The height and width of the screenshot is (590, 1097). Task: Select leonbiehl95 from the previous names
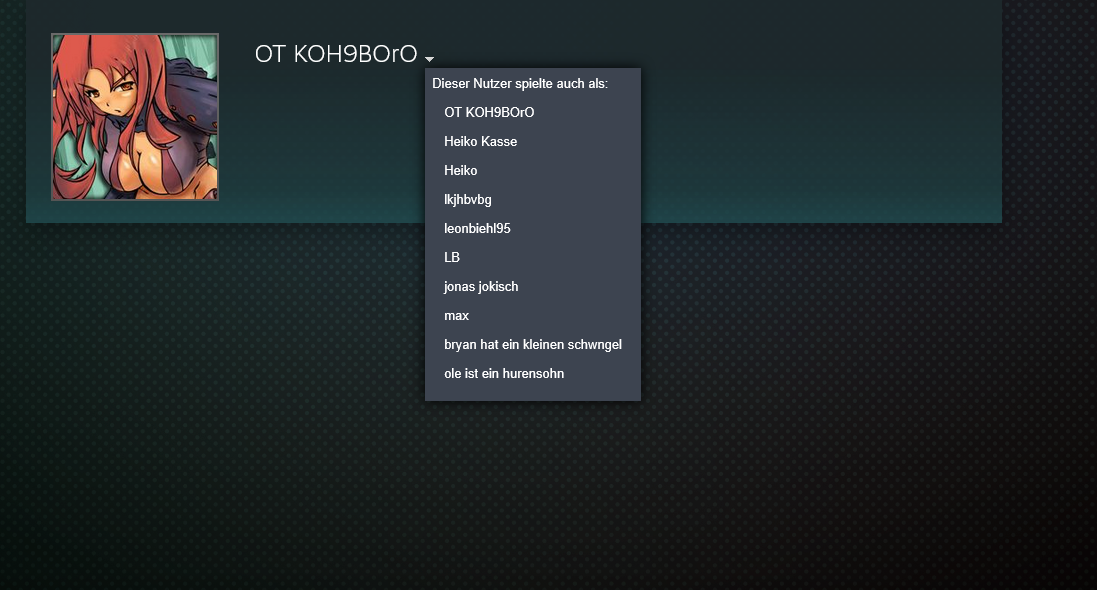tap(477, 228)
